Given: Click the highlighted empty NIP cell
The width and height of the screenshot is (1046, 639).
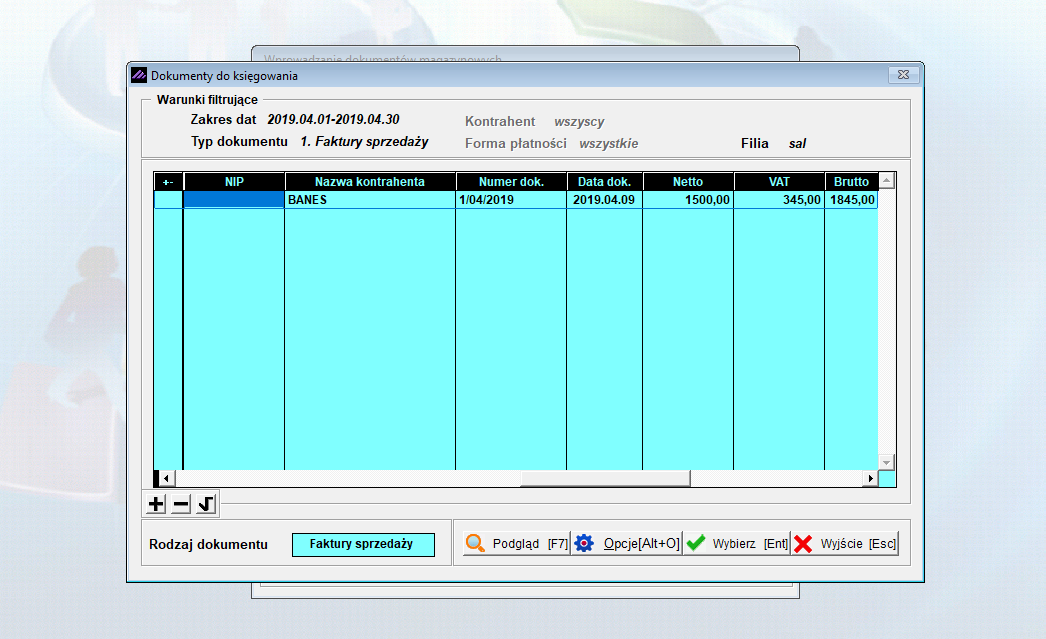Looking at the screenshot, I should [234, 199].
